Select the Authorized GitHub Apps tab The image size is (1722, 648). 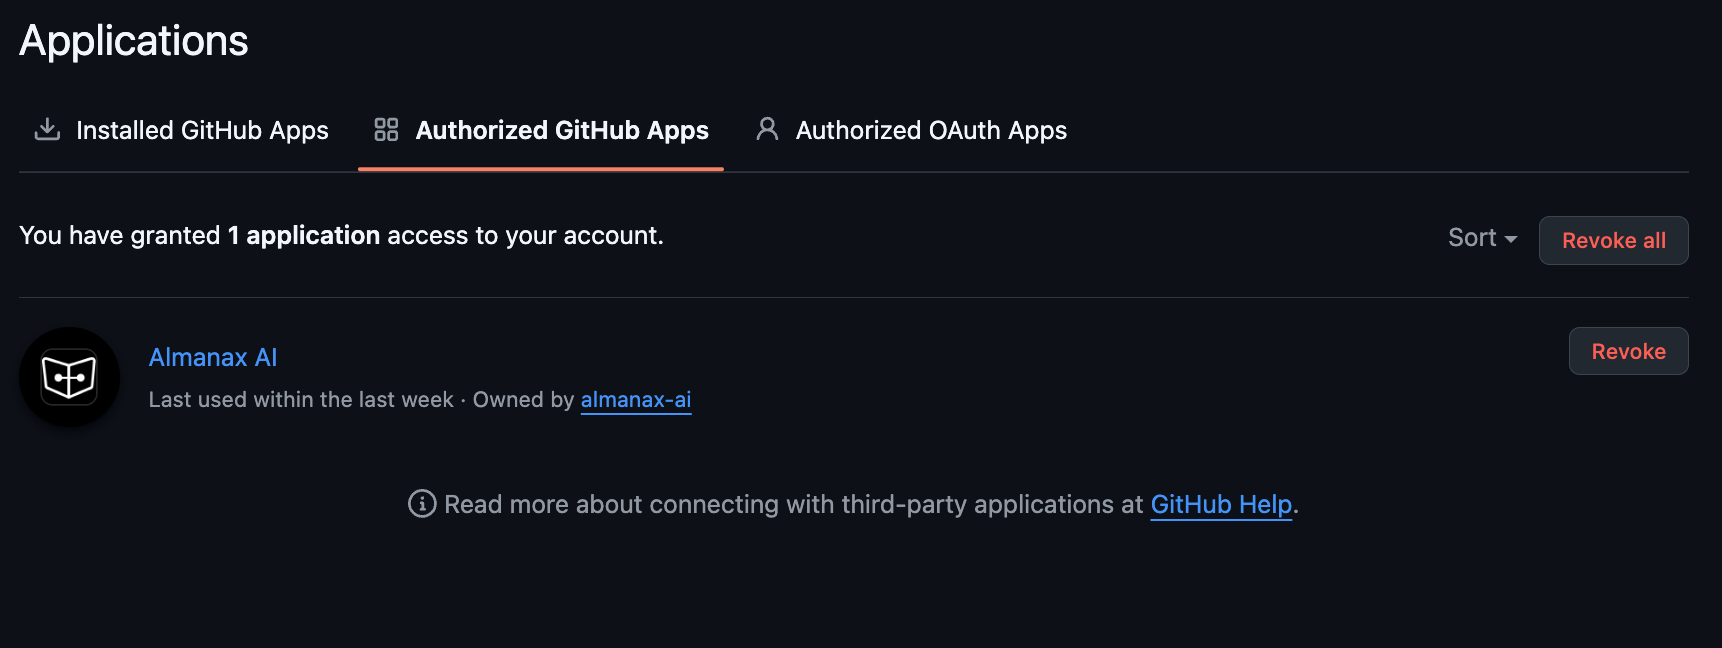coord(541,130)
